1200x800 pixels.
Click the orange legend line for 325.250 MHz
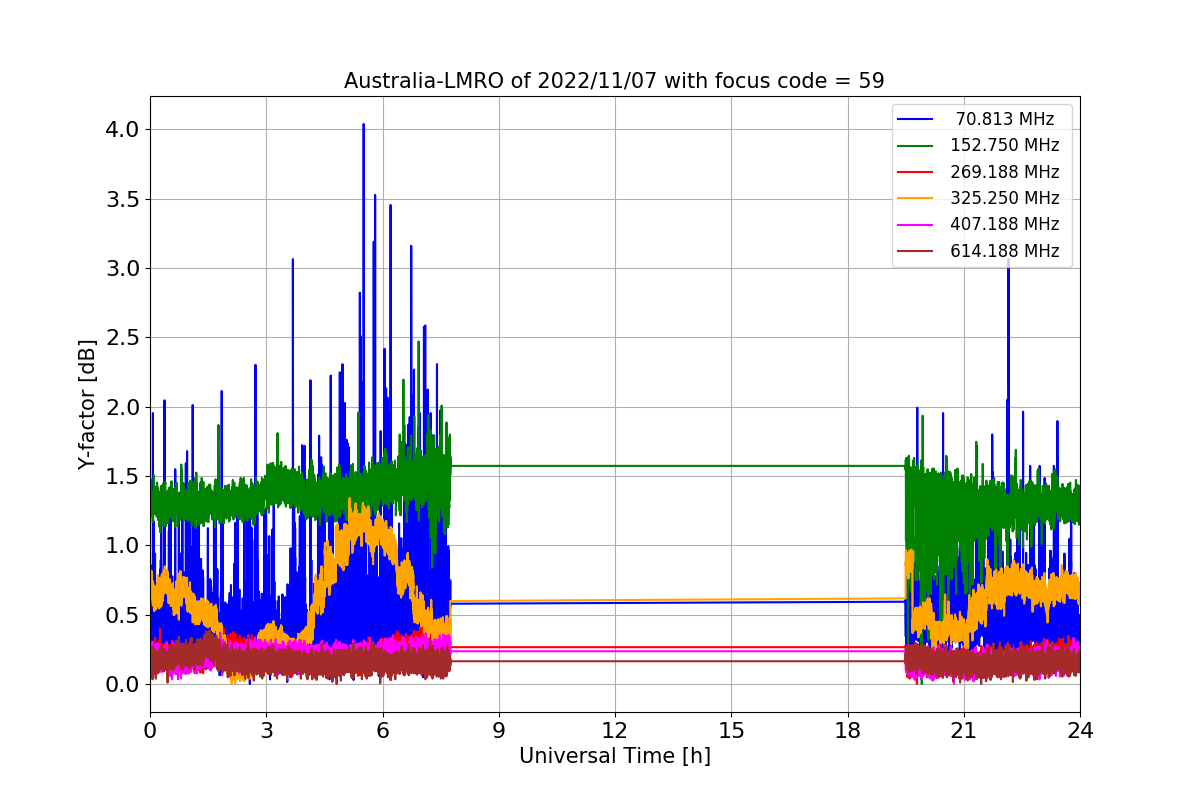916,199
